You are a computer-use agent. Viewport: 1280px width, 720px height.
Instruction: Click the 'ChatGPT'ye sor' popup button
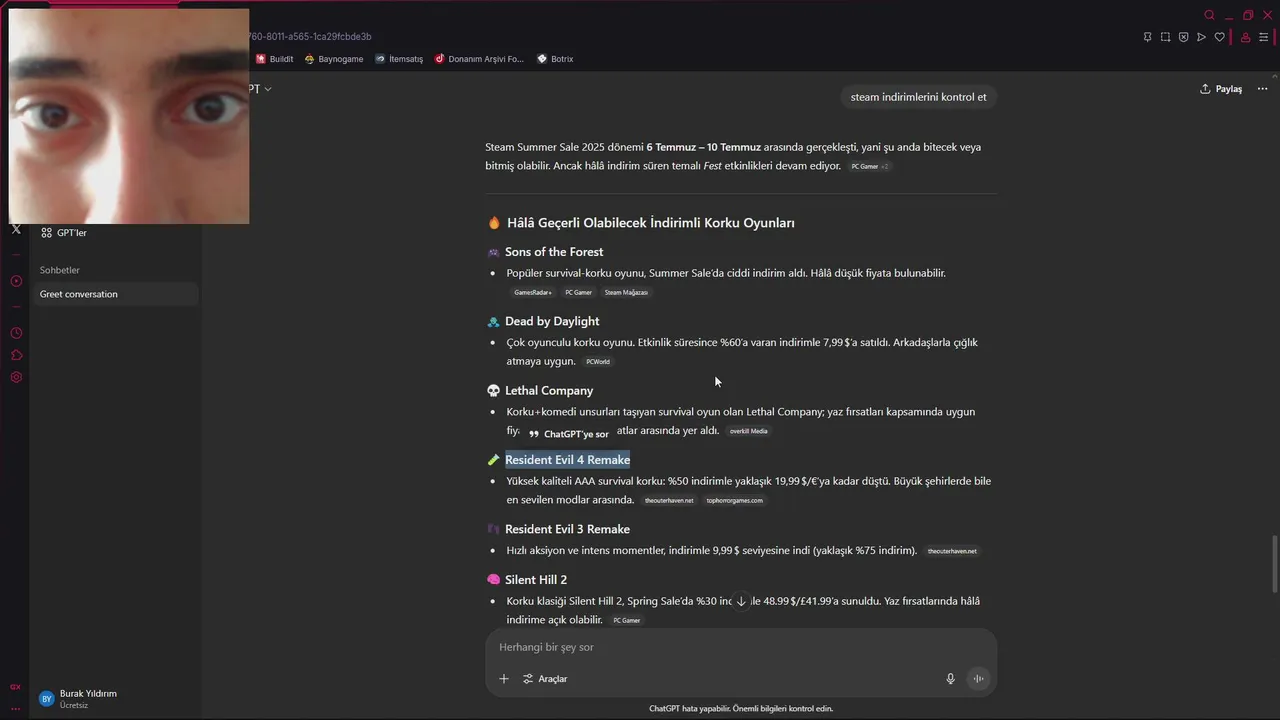(x=568, y=434)
